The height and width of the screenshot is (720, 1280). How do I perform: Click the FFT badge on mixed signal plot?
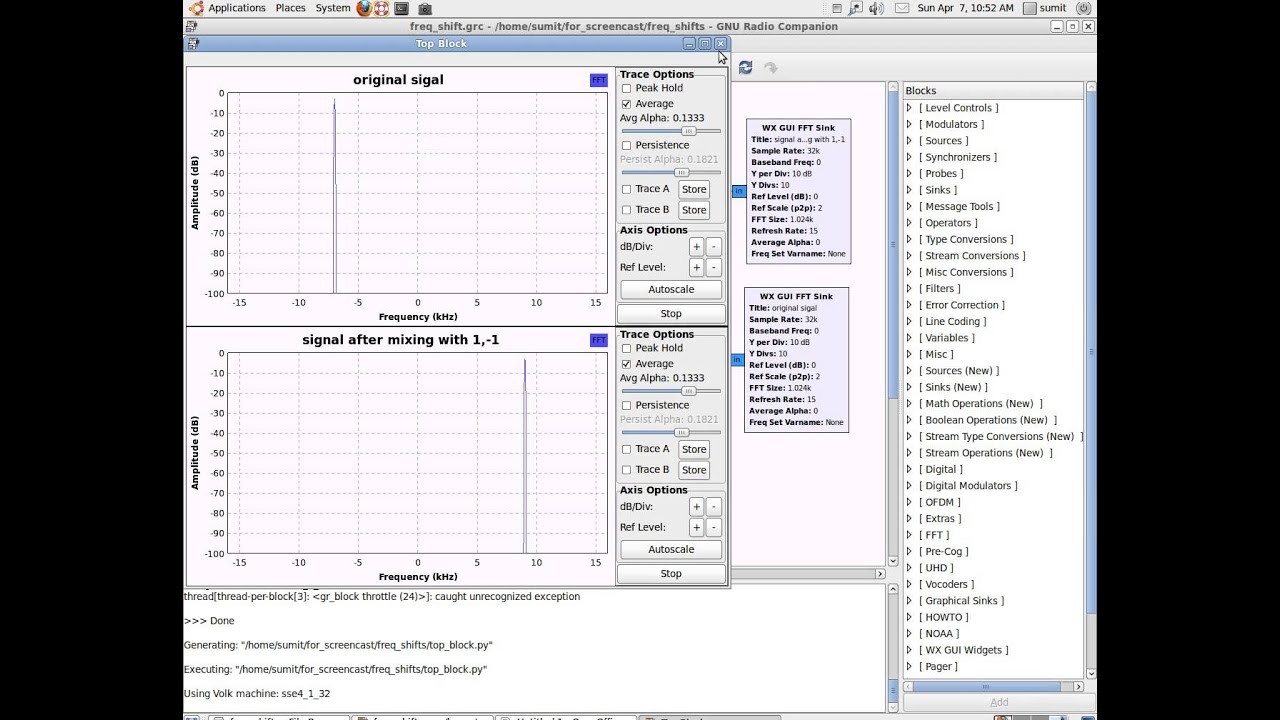pyautogui.click(x=598, y=340)
